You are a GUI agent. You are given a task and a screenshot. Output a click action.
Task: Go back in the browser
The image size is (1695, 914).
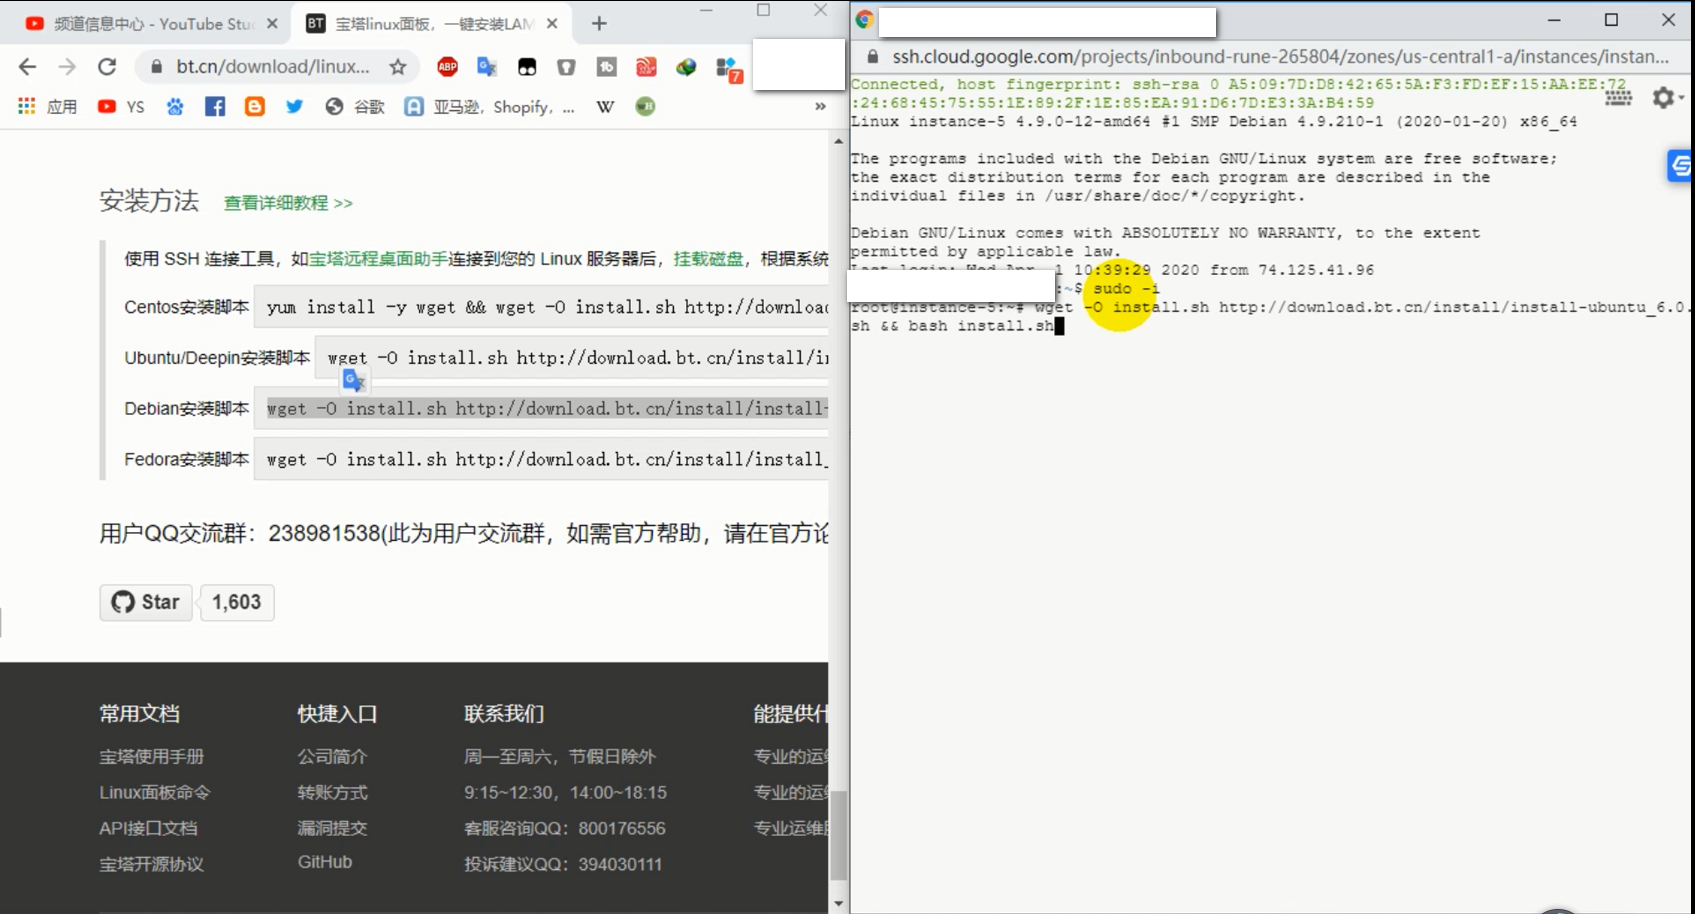pyautogui.click(x=27, y=67)
